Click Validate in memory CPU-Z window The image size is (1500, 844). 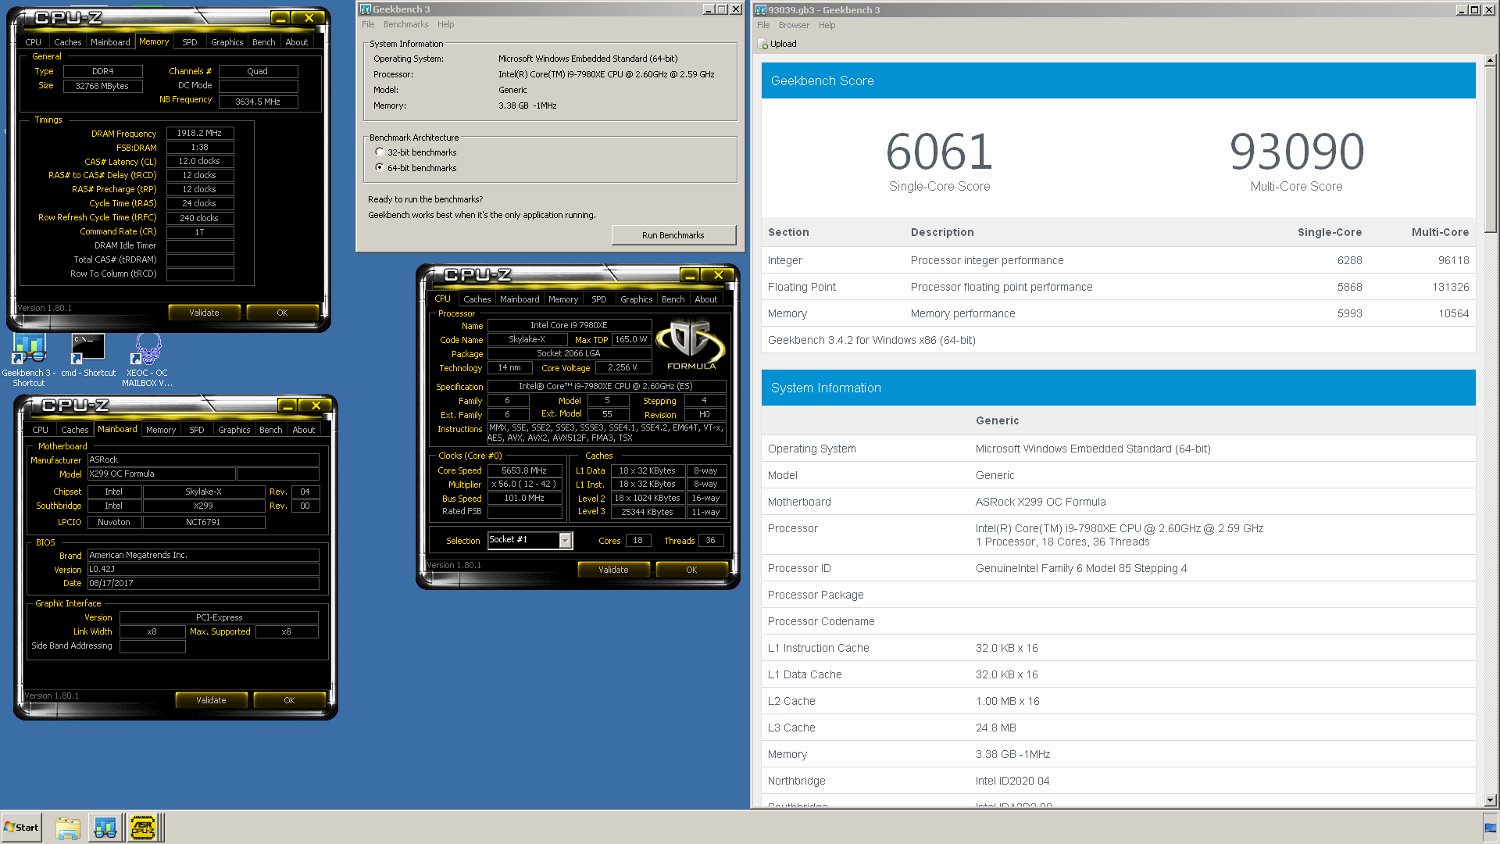point(204,312)
